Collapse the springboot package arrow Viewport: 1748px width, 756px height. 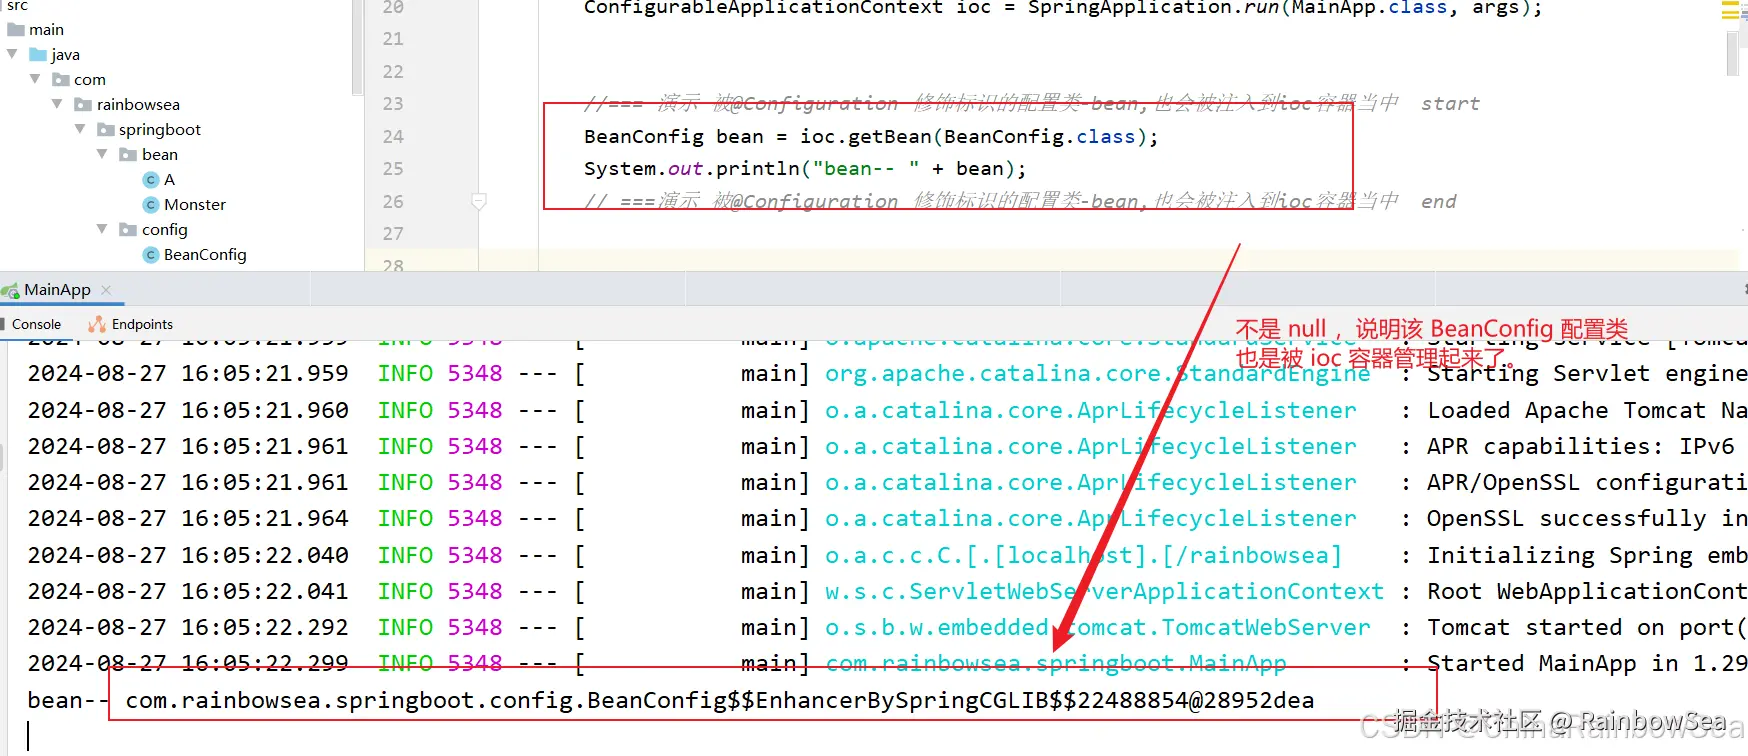click(80, 129)
